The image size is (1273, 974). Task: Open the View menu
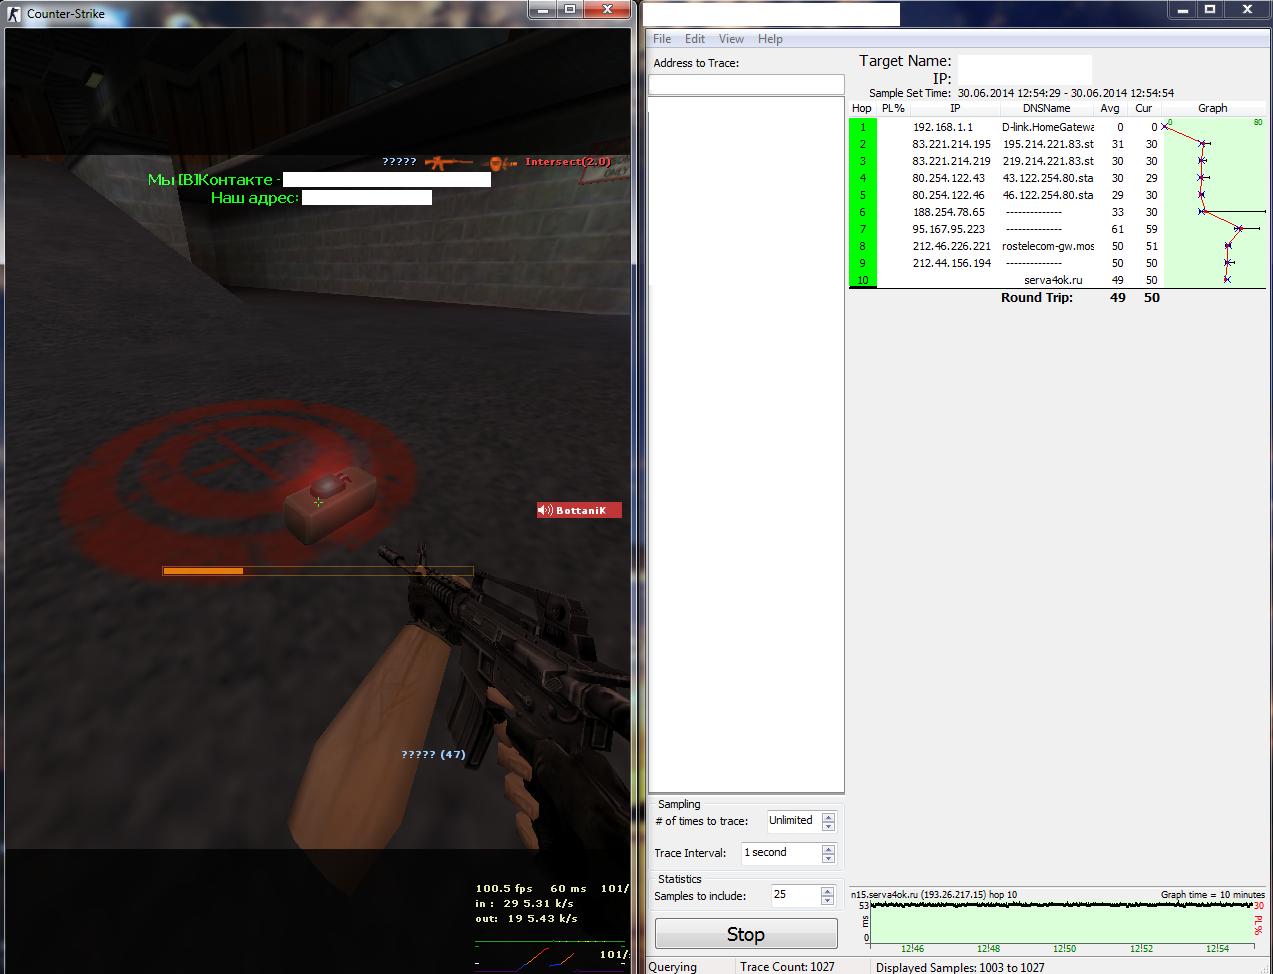point(731,39)
